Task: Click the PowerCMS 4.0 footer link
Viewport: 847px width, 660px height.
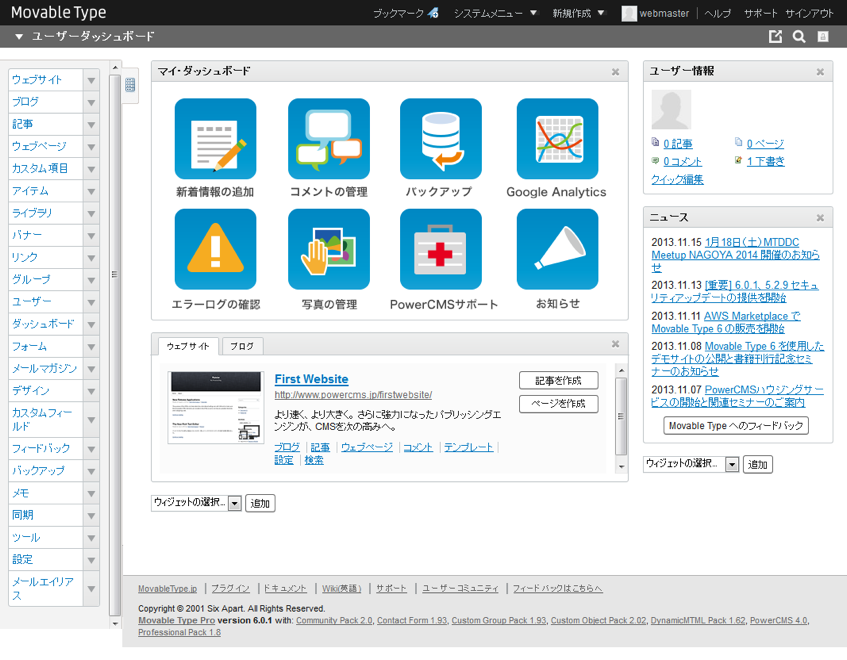Action: (x=778, y=621)
